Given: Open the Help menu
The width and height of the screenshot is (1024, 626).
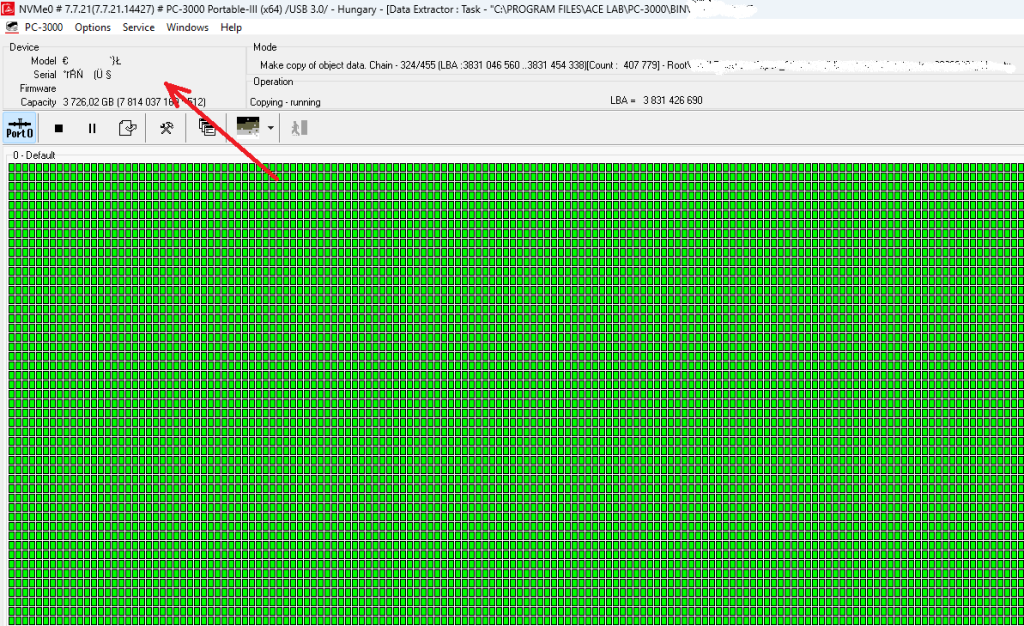Looking at the screenshot, I should pos(231,27).
